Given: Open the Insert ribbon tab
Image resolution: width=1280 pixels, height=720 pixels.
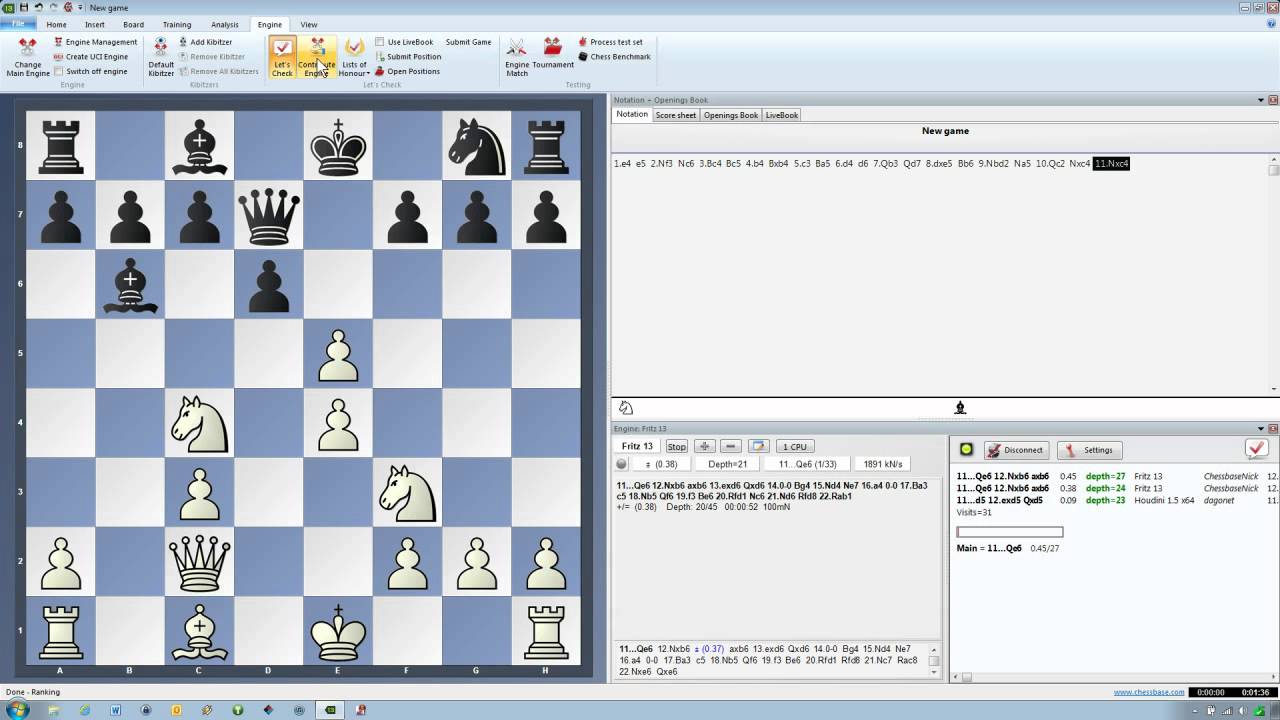Looking at the screenshot, I should (95, 24).
